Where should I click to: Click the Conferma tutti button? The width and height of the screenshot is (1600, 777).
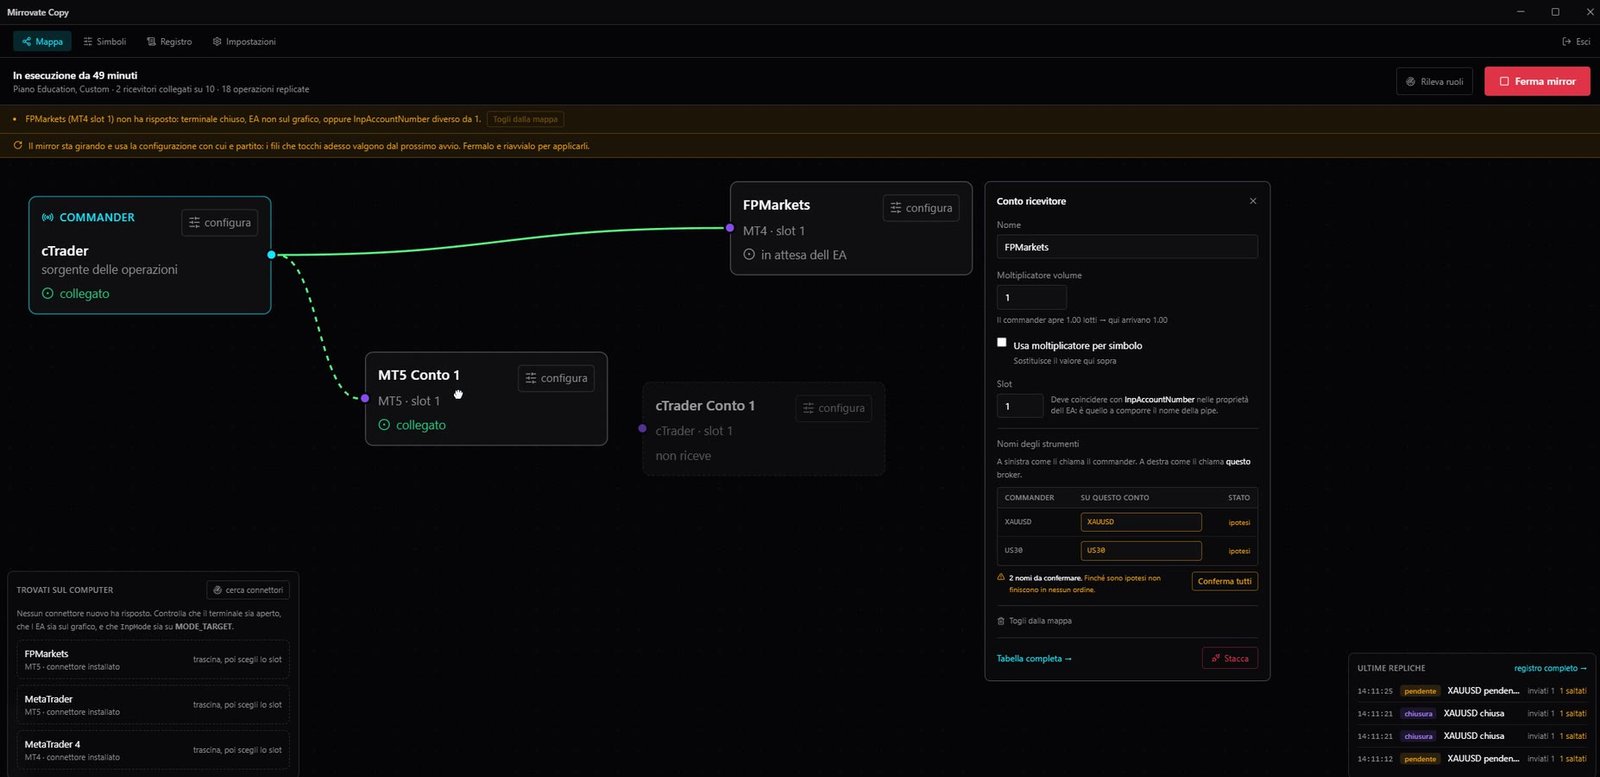[x=1224, y=581]
